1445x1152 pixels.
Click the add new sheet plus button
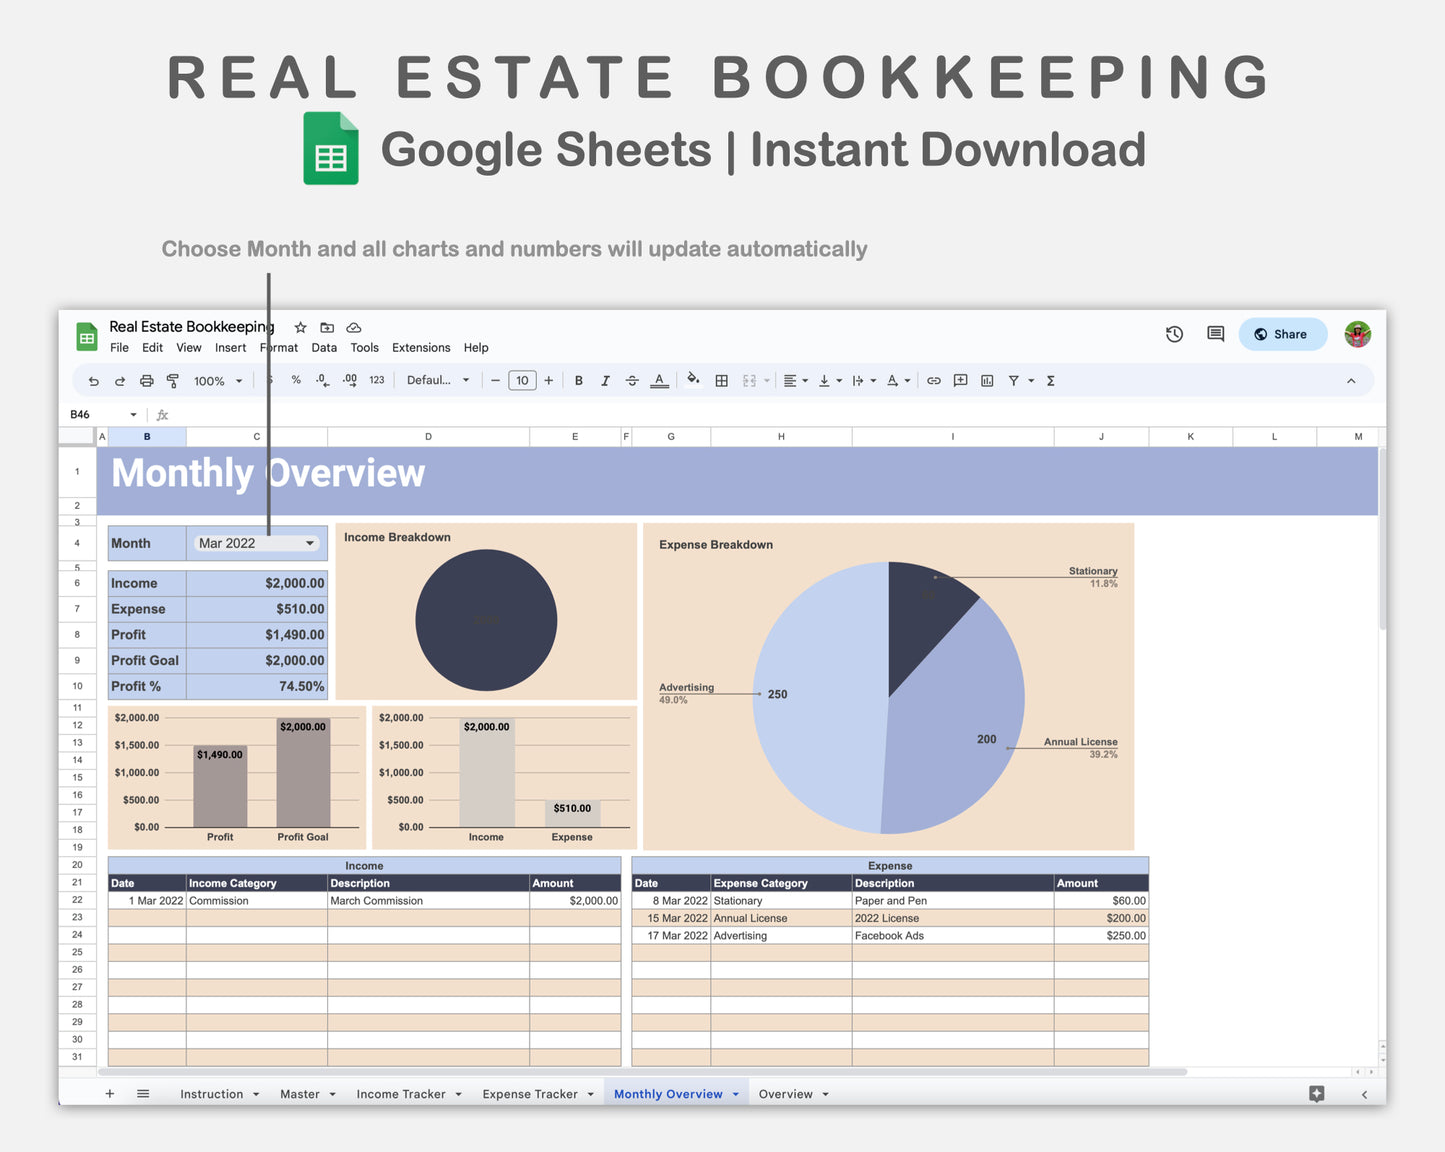pyautogui.click(x=110, y=1094)
